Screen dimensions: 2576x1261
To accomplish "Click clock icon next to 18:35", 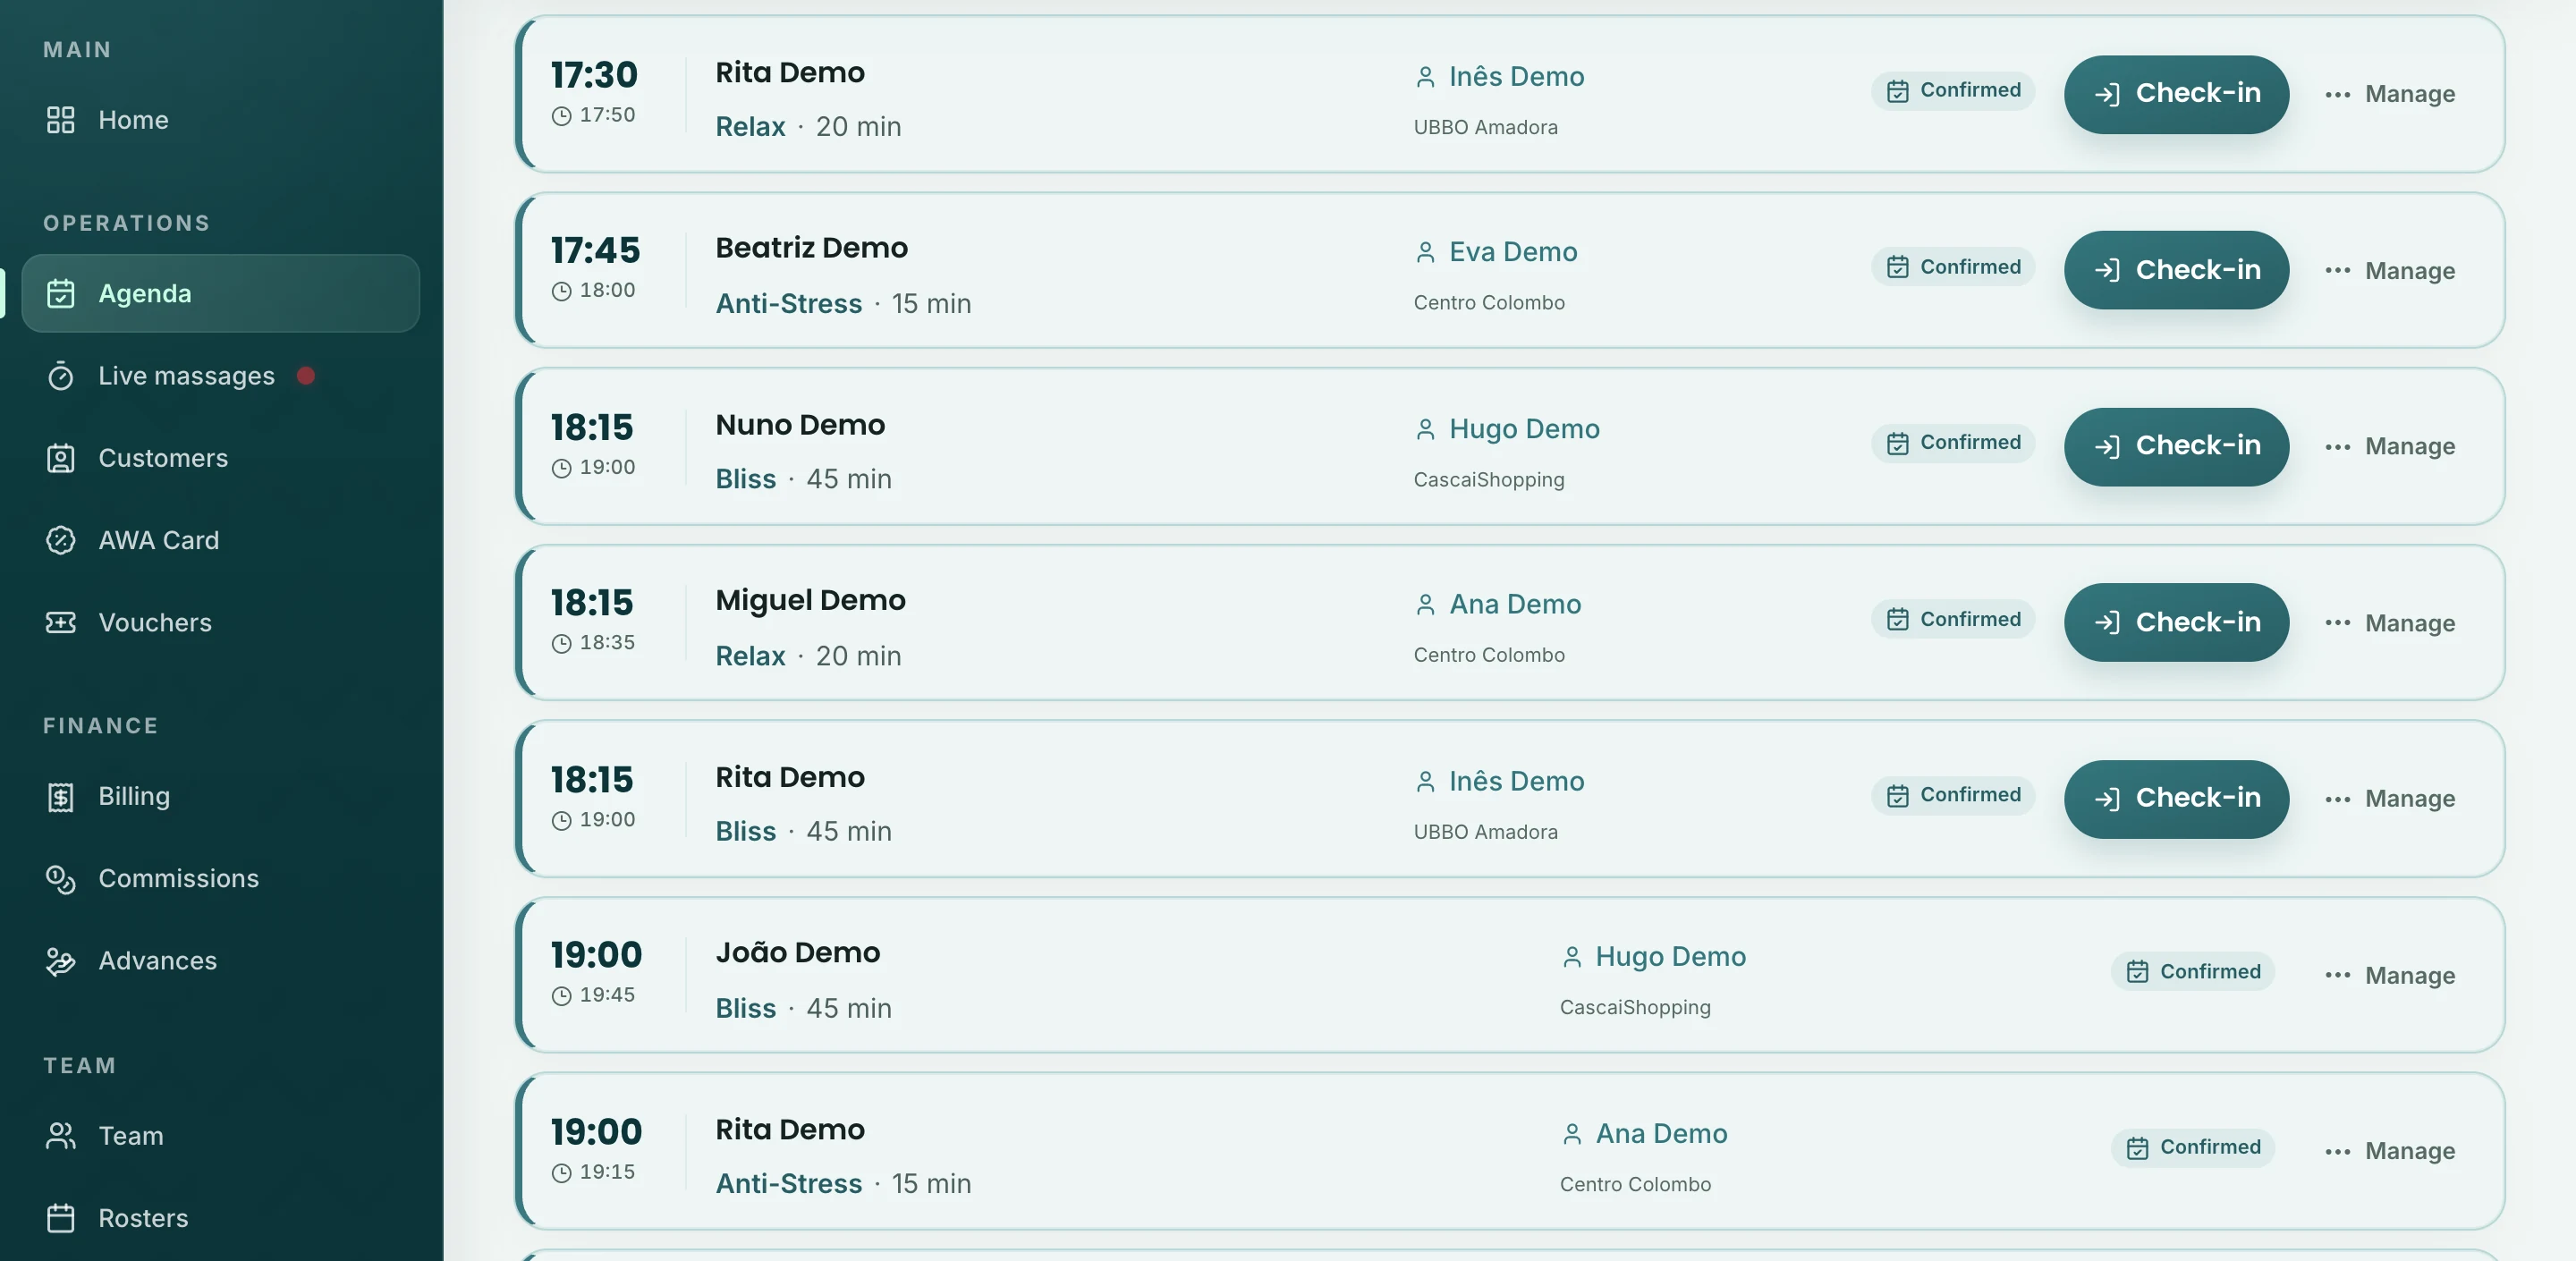I will click(562, 644).
